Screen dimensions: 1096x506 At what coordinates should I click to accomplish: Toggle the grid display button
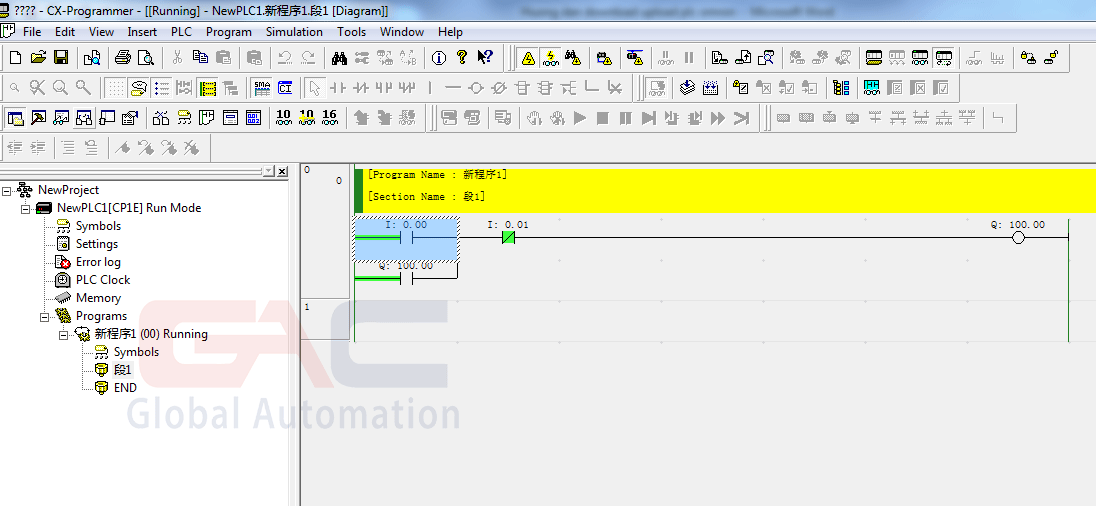[x=116, y=88]
